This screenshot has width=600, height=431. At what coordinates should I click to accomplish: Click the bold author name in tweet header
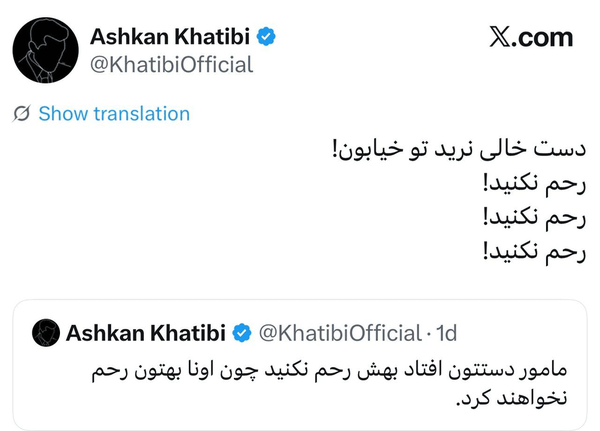point(169,37)
